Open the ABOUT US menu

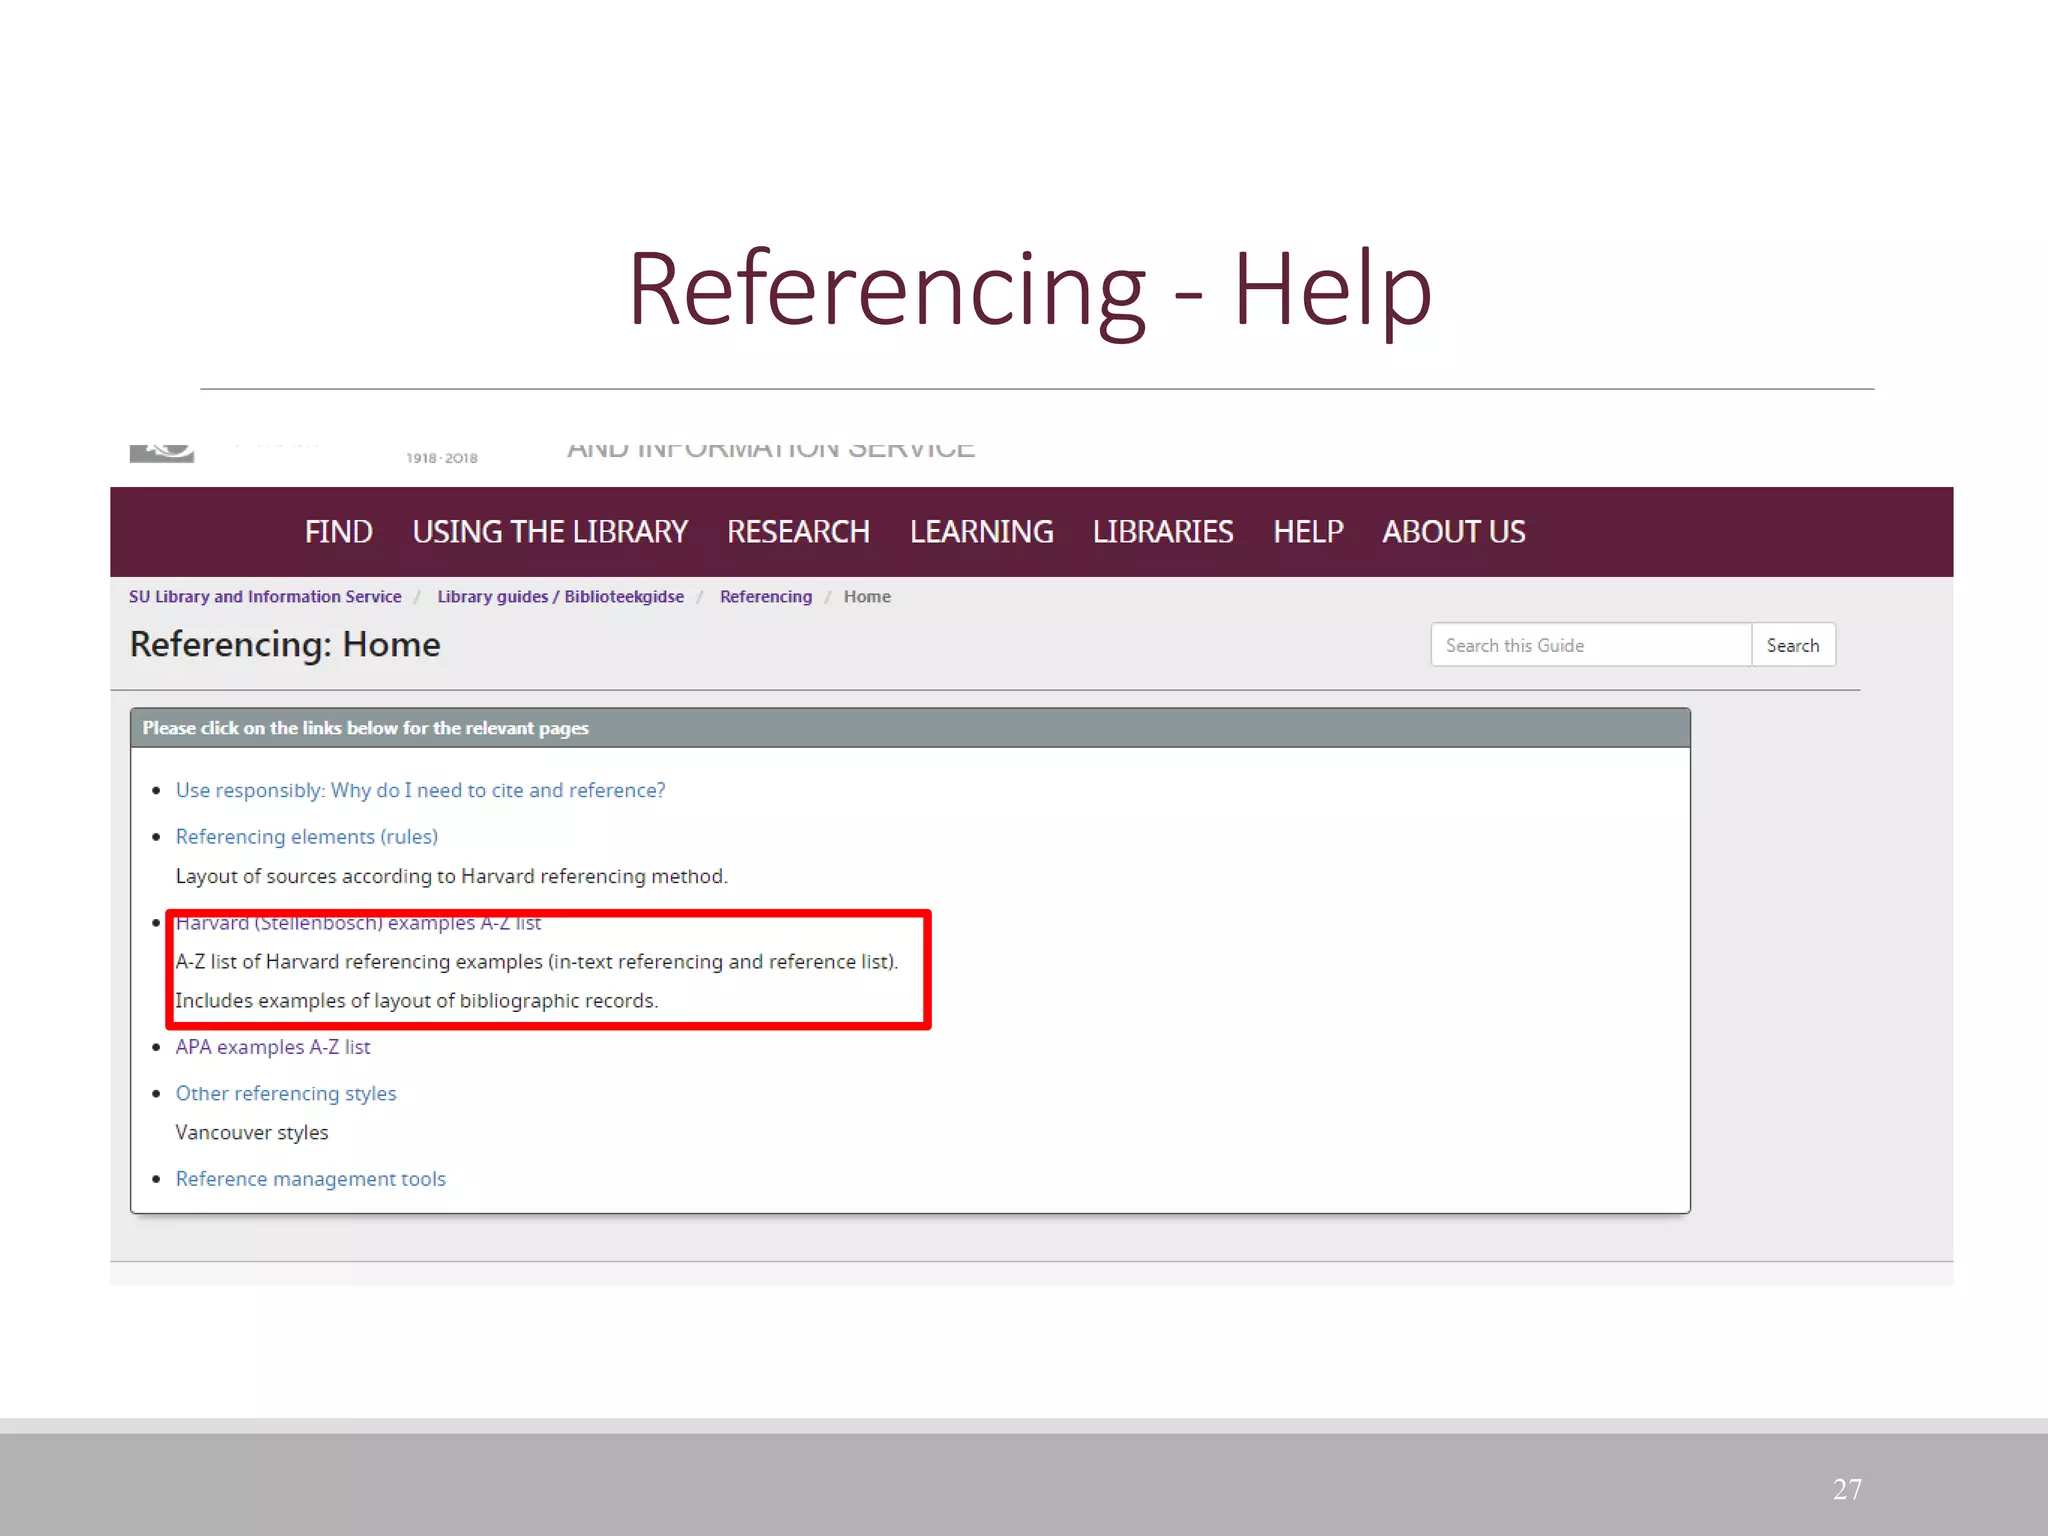pyautogui.click(x=1454, y=532)
